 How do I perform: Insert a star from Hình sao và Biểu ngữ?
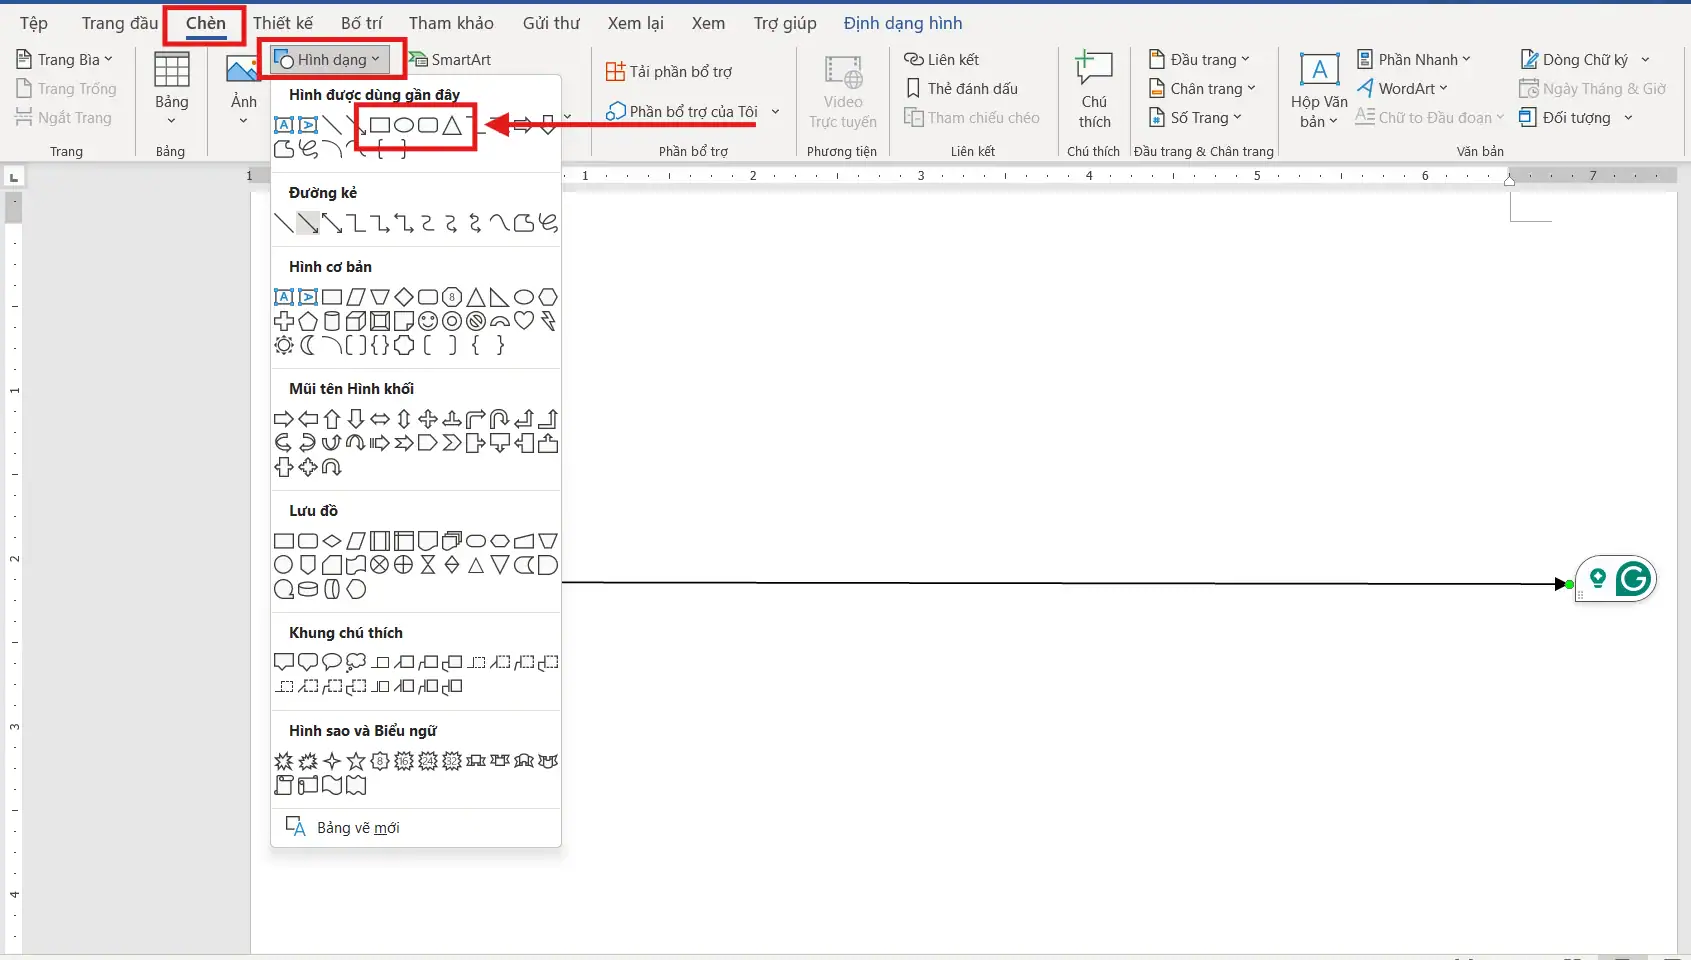(x=356, y=761)
